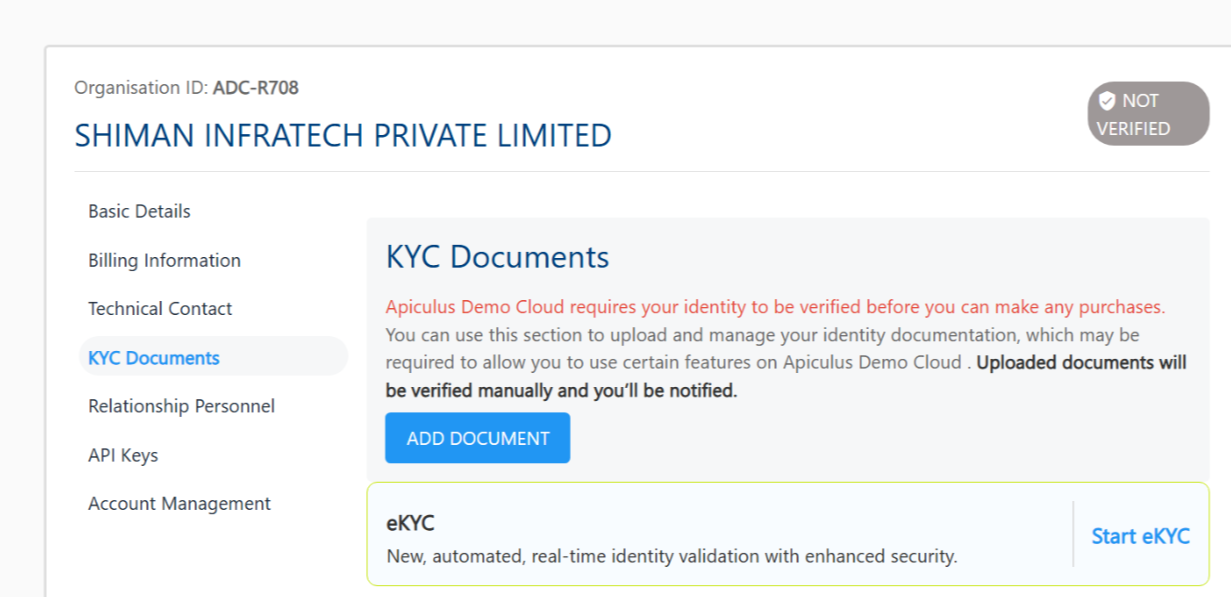Image resolution: width=1231 pixels, height=597 pixels.
Task: Click the shield verification icon on NOT VERIFIED badge
Action: [x=1108, y=100]
